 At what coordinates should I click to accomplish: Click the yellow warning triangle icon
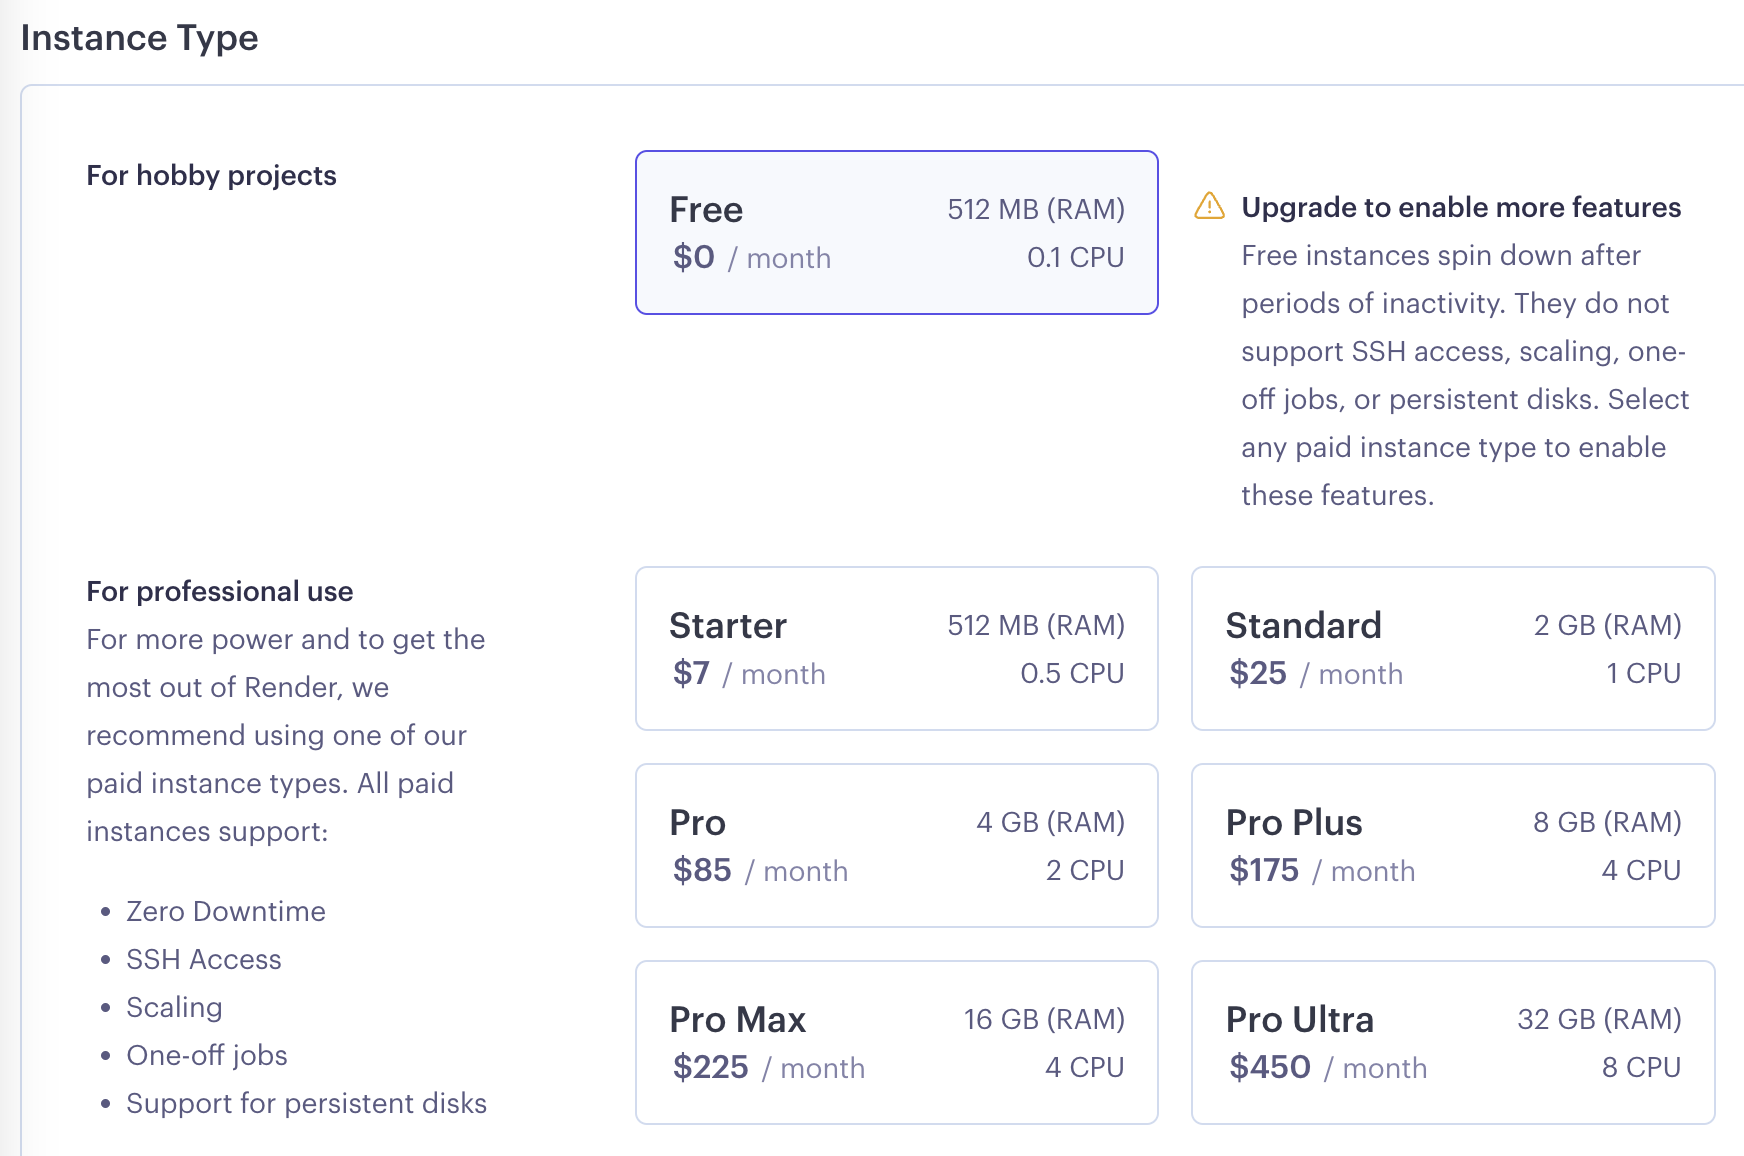tap(1209, 206)
